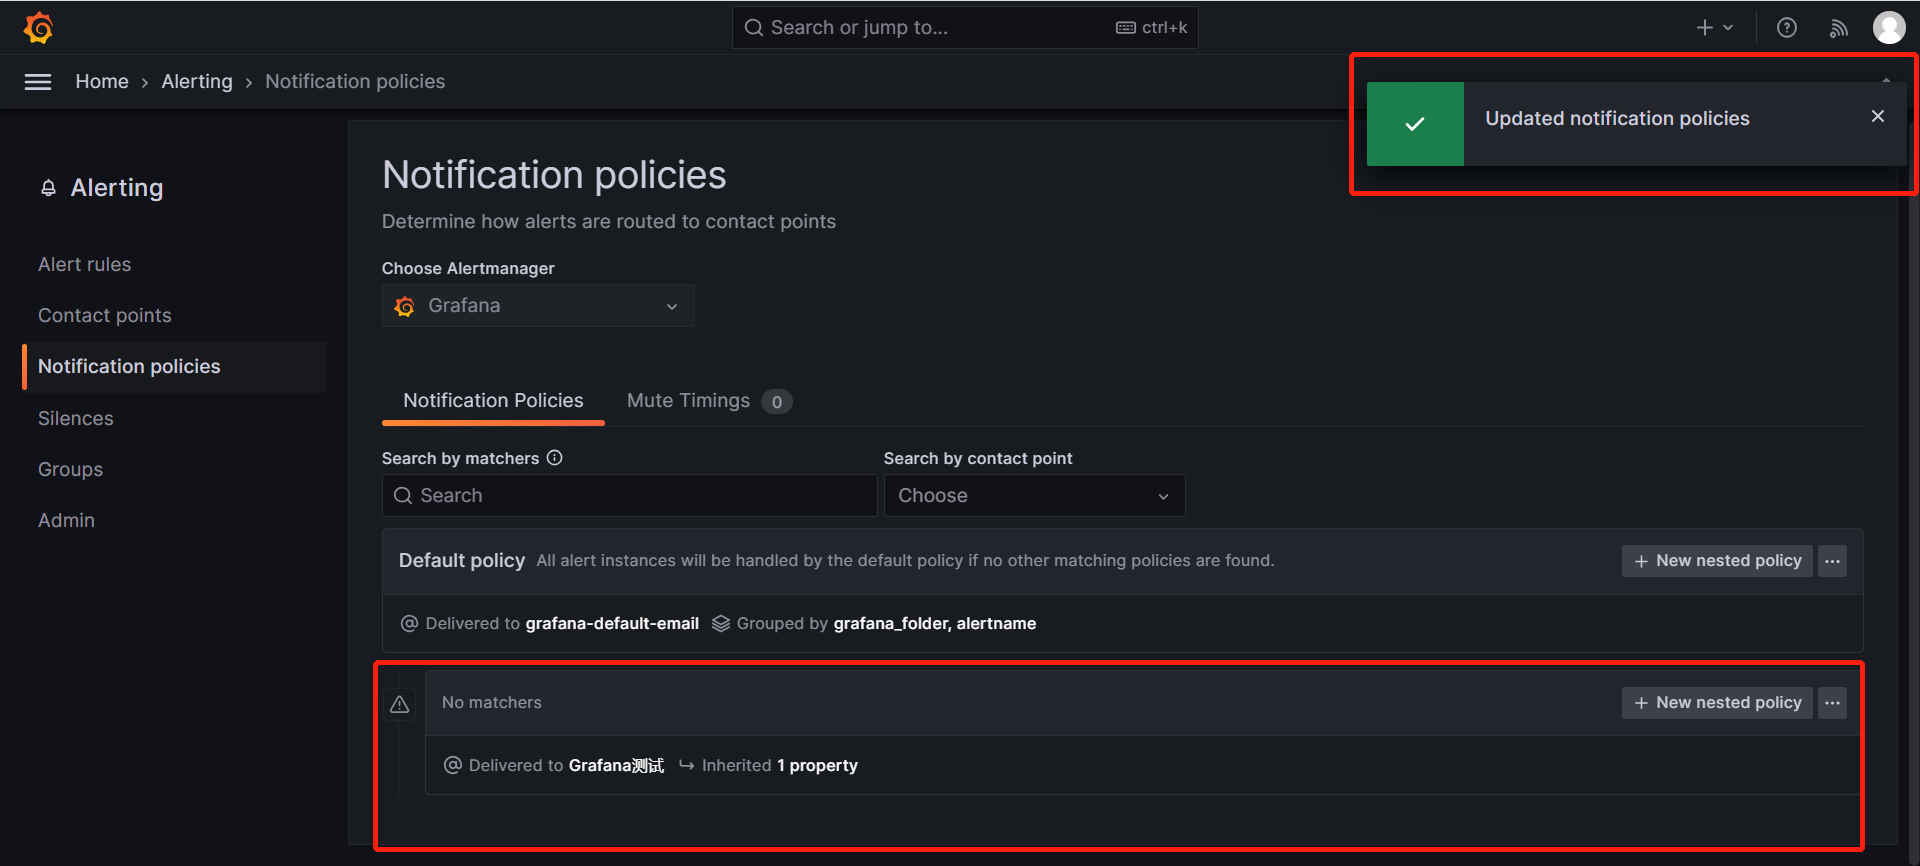Click the user profile avatar
The width and height of the screenshot is (1920, 866).
[x=1888, y=28]
